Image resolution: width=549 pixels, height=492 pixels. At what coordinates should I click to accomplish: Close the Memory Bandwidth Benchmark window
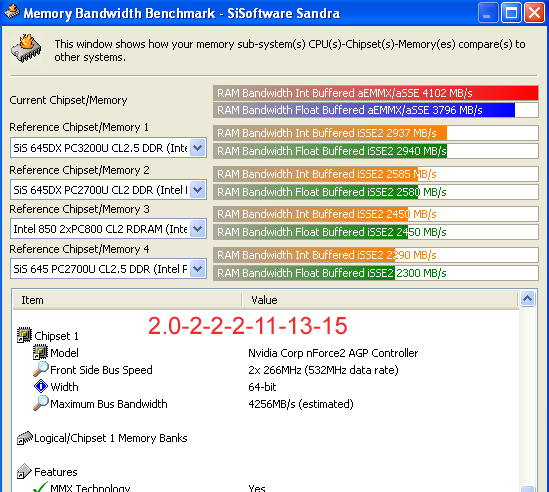click(534, 13)
